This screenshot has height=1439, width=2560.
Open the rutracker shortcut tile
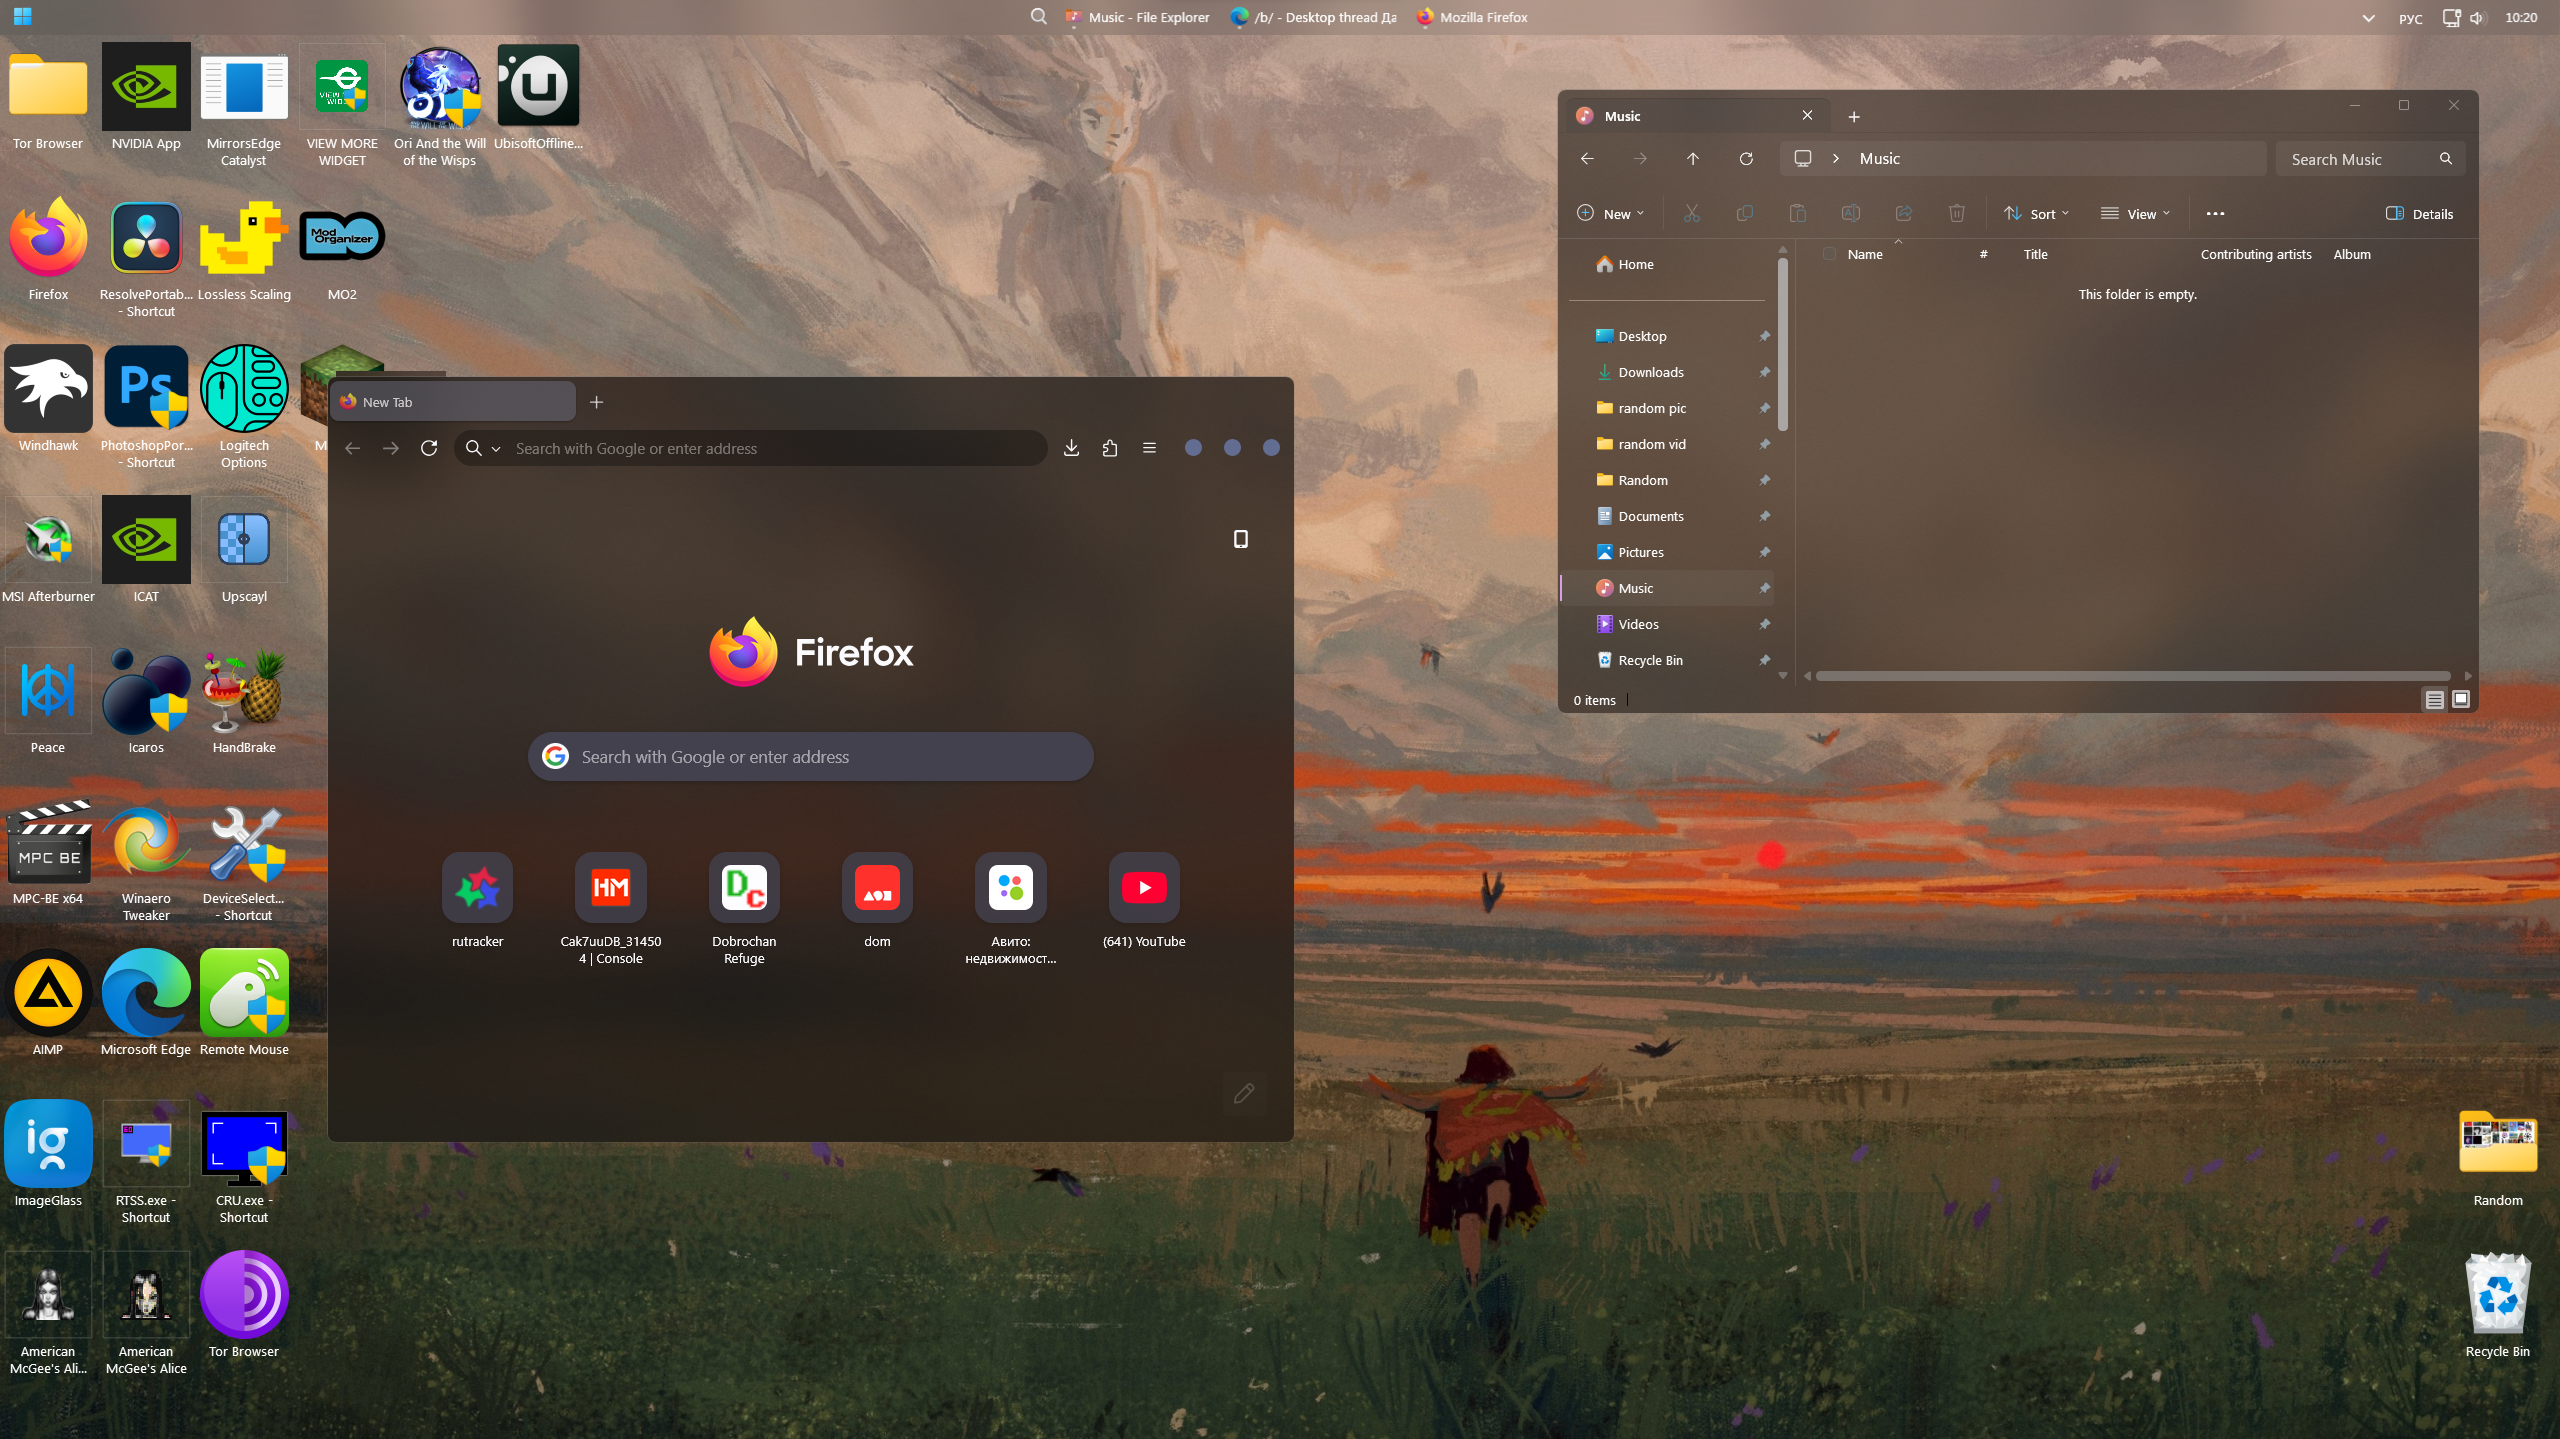(x=477, y=888)
